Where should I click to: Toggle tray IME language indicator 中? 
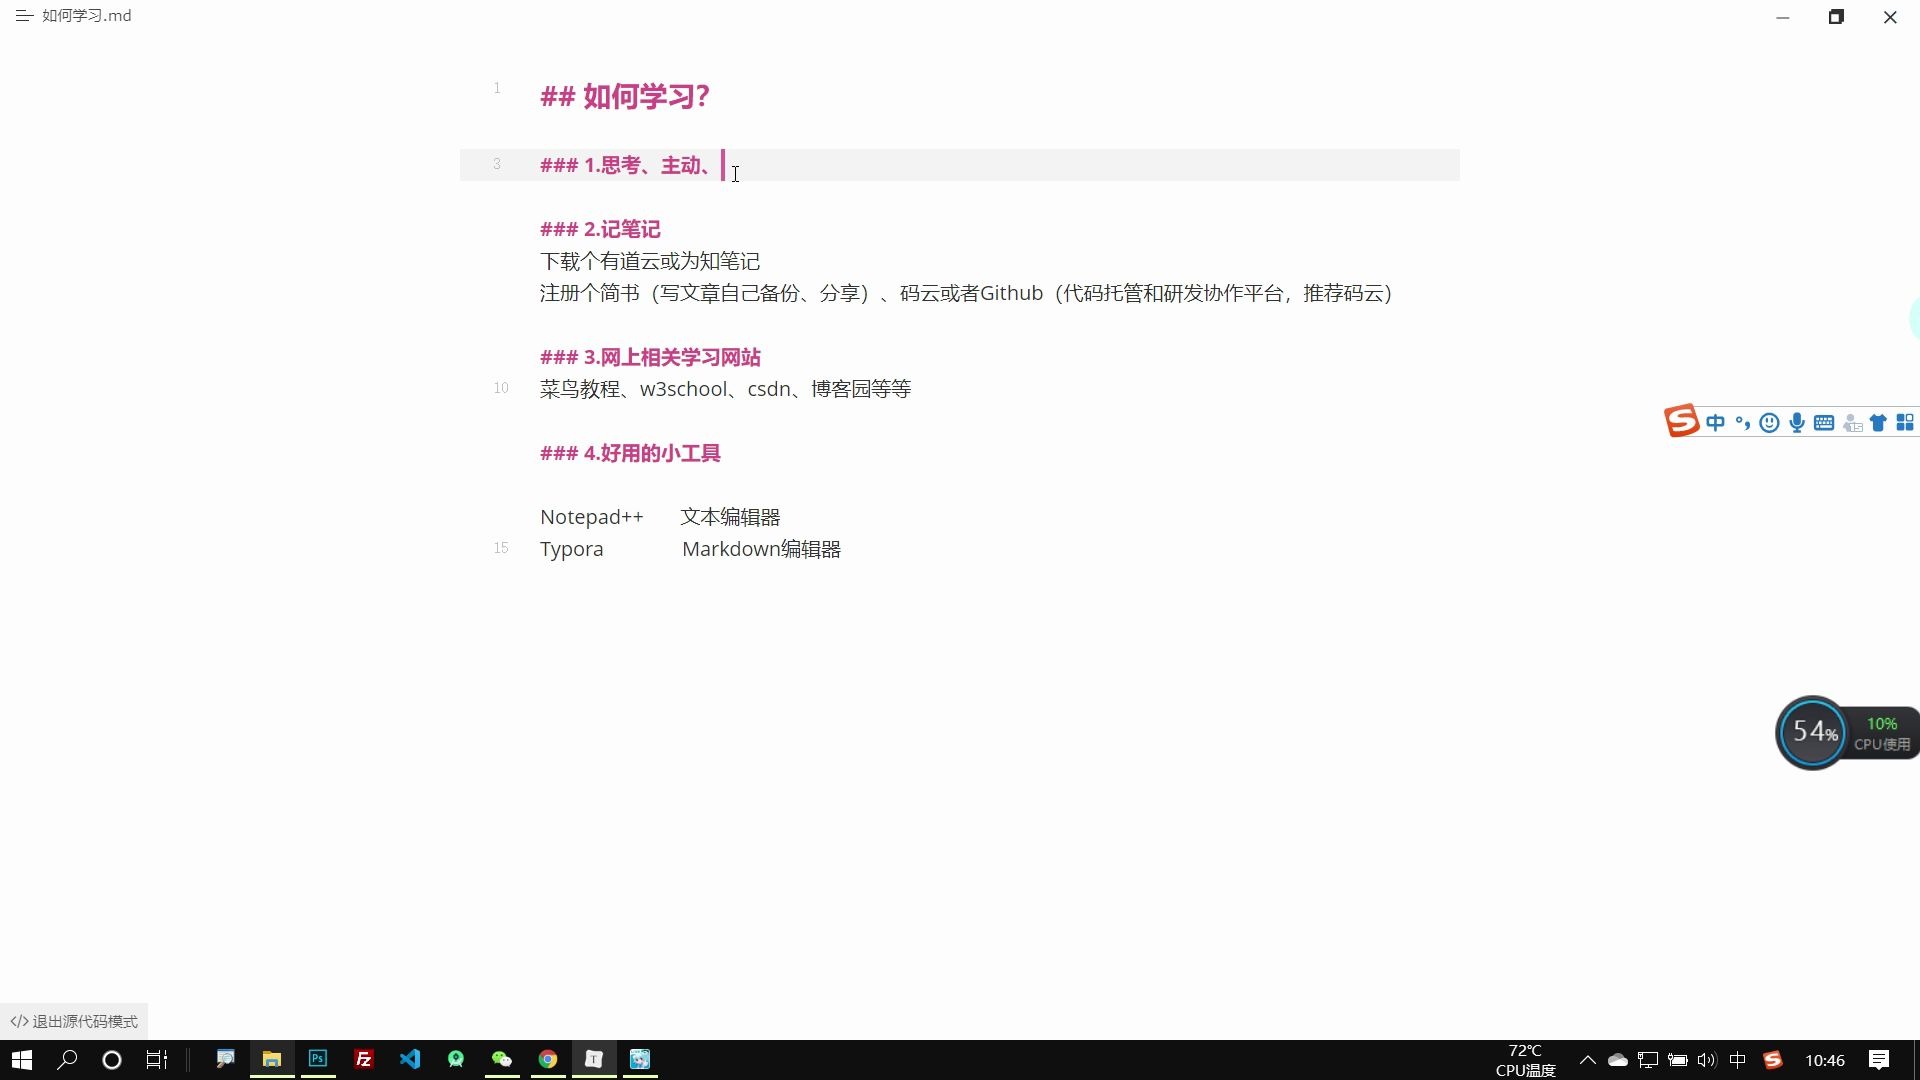coord(1738,1060)
